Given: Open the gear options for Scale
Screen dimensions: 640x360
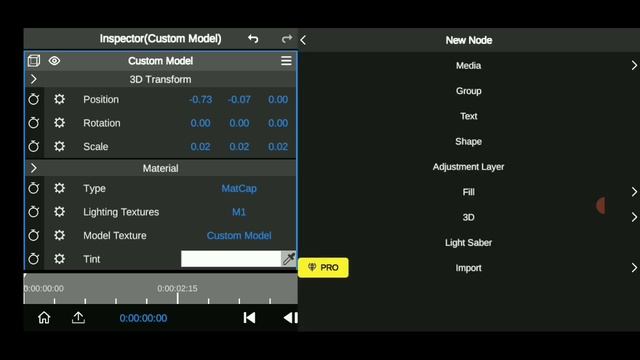Looking at the screenshot, I should 60,147.
